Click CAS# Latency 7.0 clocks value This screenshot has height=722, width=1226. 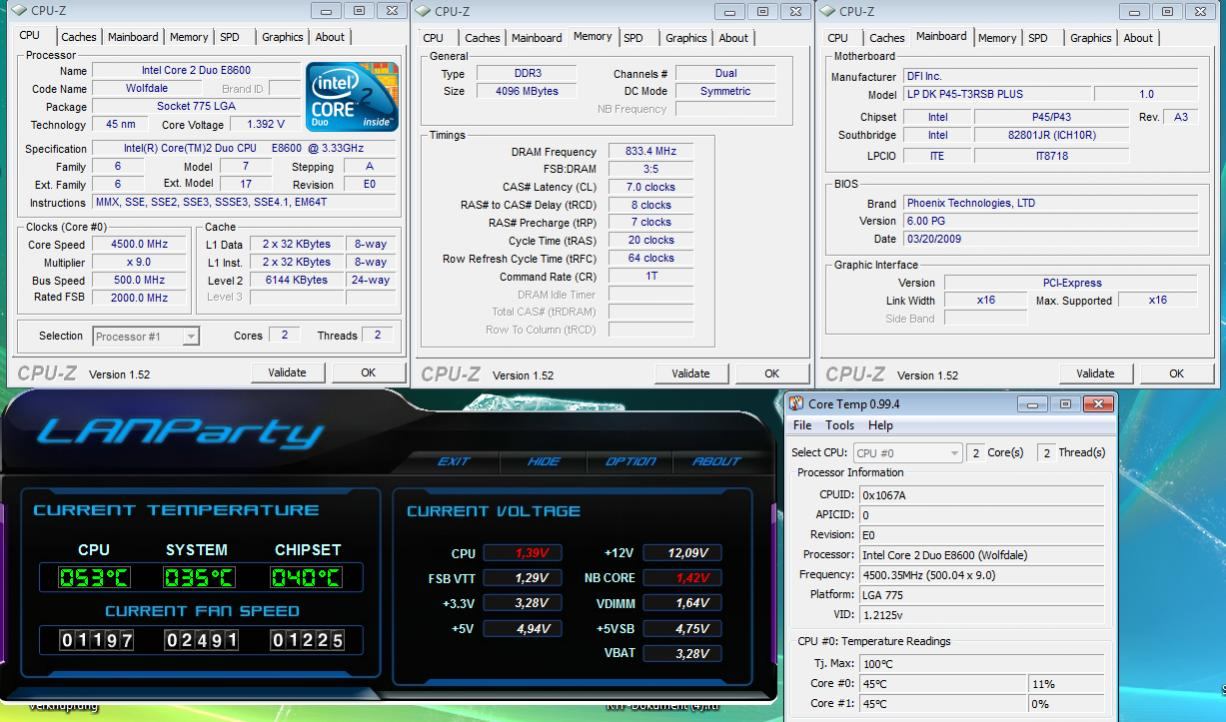(650, 187)
